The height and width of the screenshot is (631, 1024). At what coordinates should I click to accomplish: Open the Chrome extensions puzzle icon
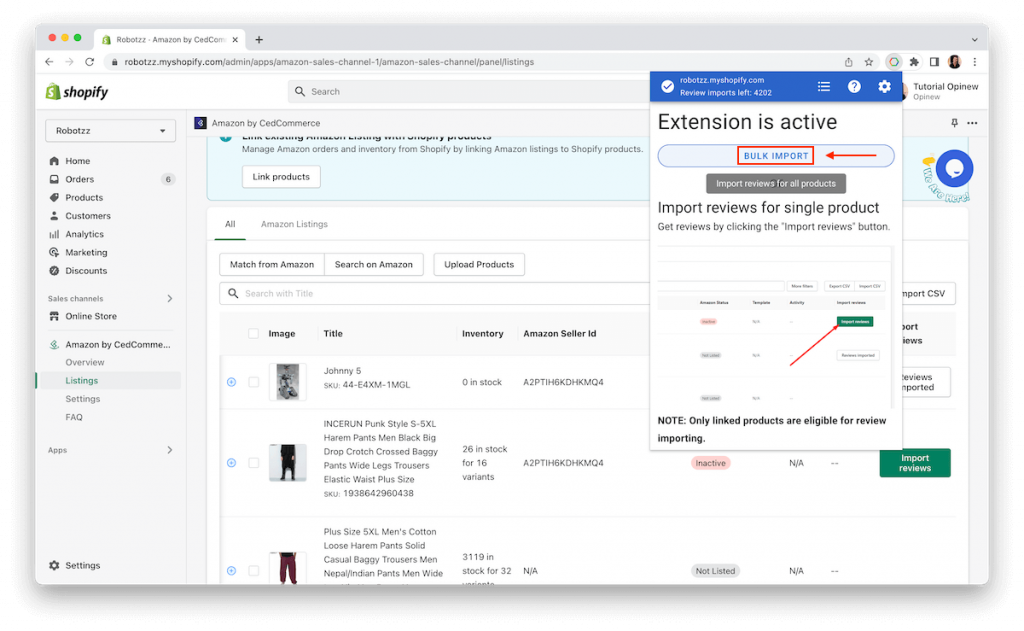914,61
